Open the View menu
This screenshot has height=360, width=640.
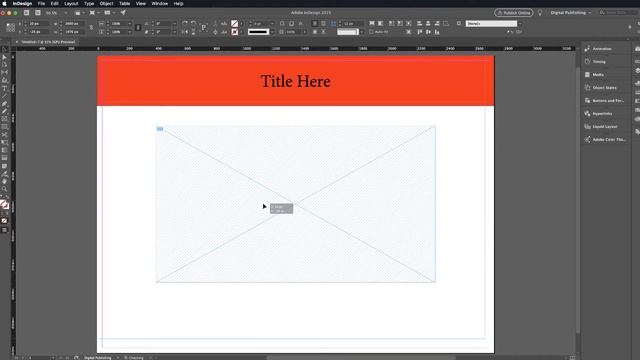141,4
